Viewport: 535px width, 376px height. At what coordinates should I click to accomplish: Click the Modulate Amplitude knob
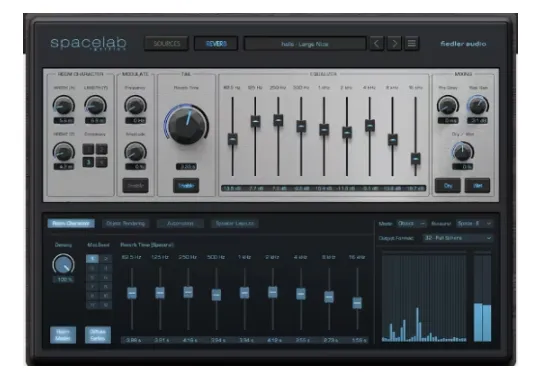point(135,152)
